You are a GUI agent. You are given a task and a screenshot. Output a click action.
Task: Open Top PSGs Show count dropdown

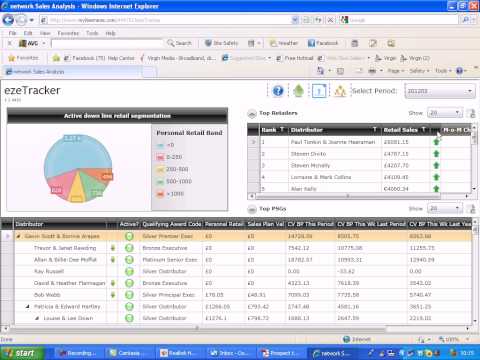click(x=444, y=209)
